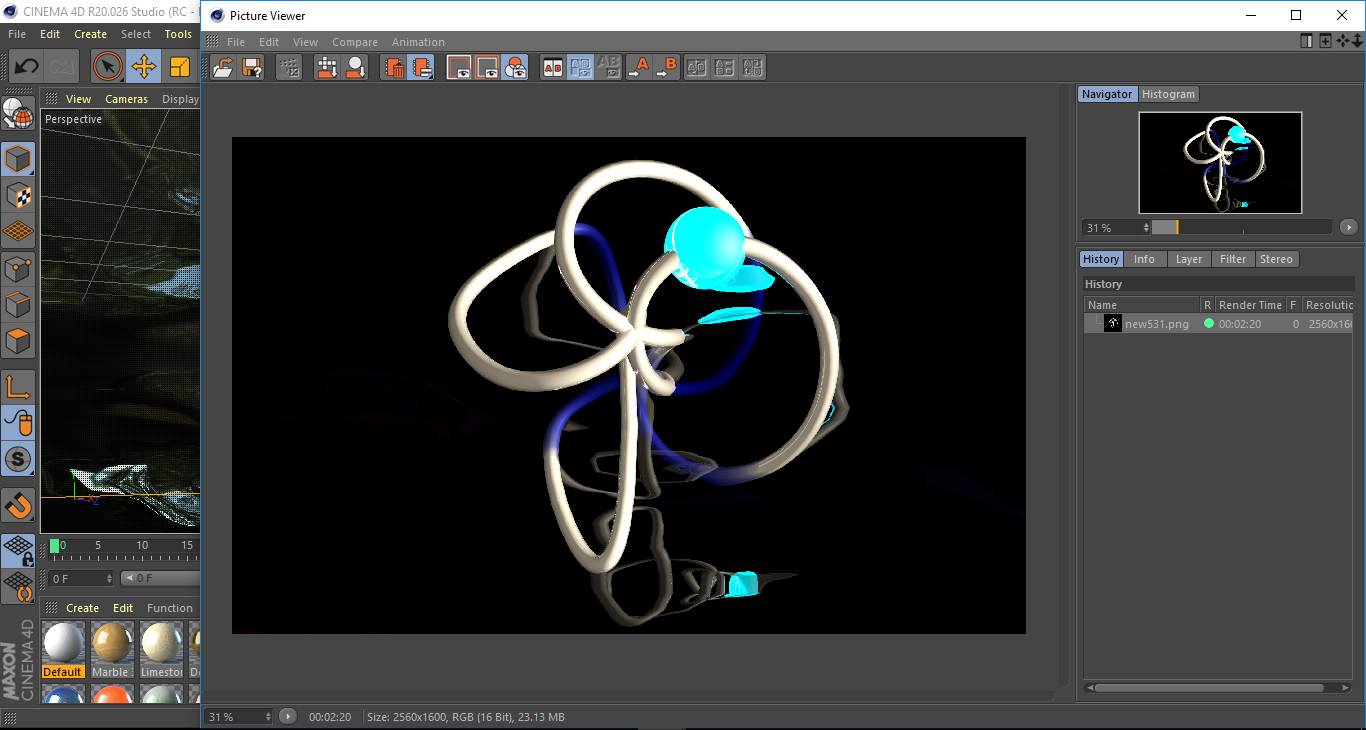Screen dimensions: 1366x730
Task: Toggle the highlighted auto-clear history icon
Action: (x=422, y=68)
